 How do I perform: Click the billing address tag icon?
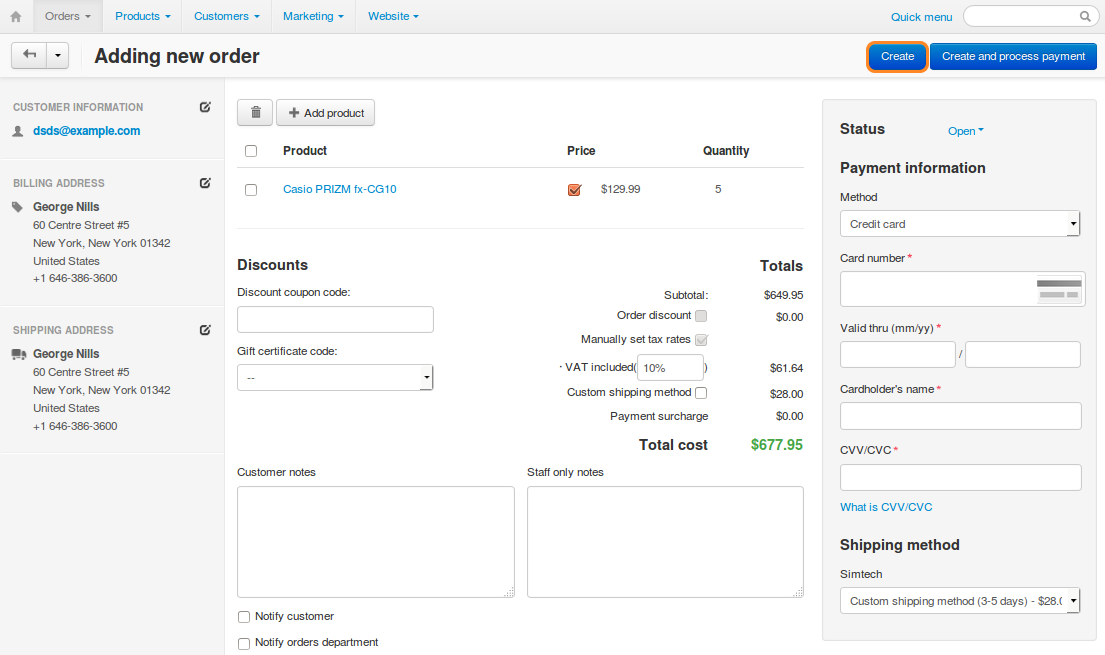coord(18,207)
